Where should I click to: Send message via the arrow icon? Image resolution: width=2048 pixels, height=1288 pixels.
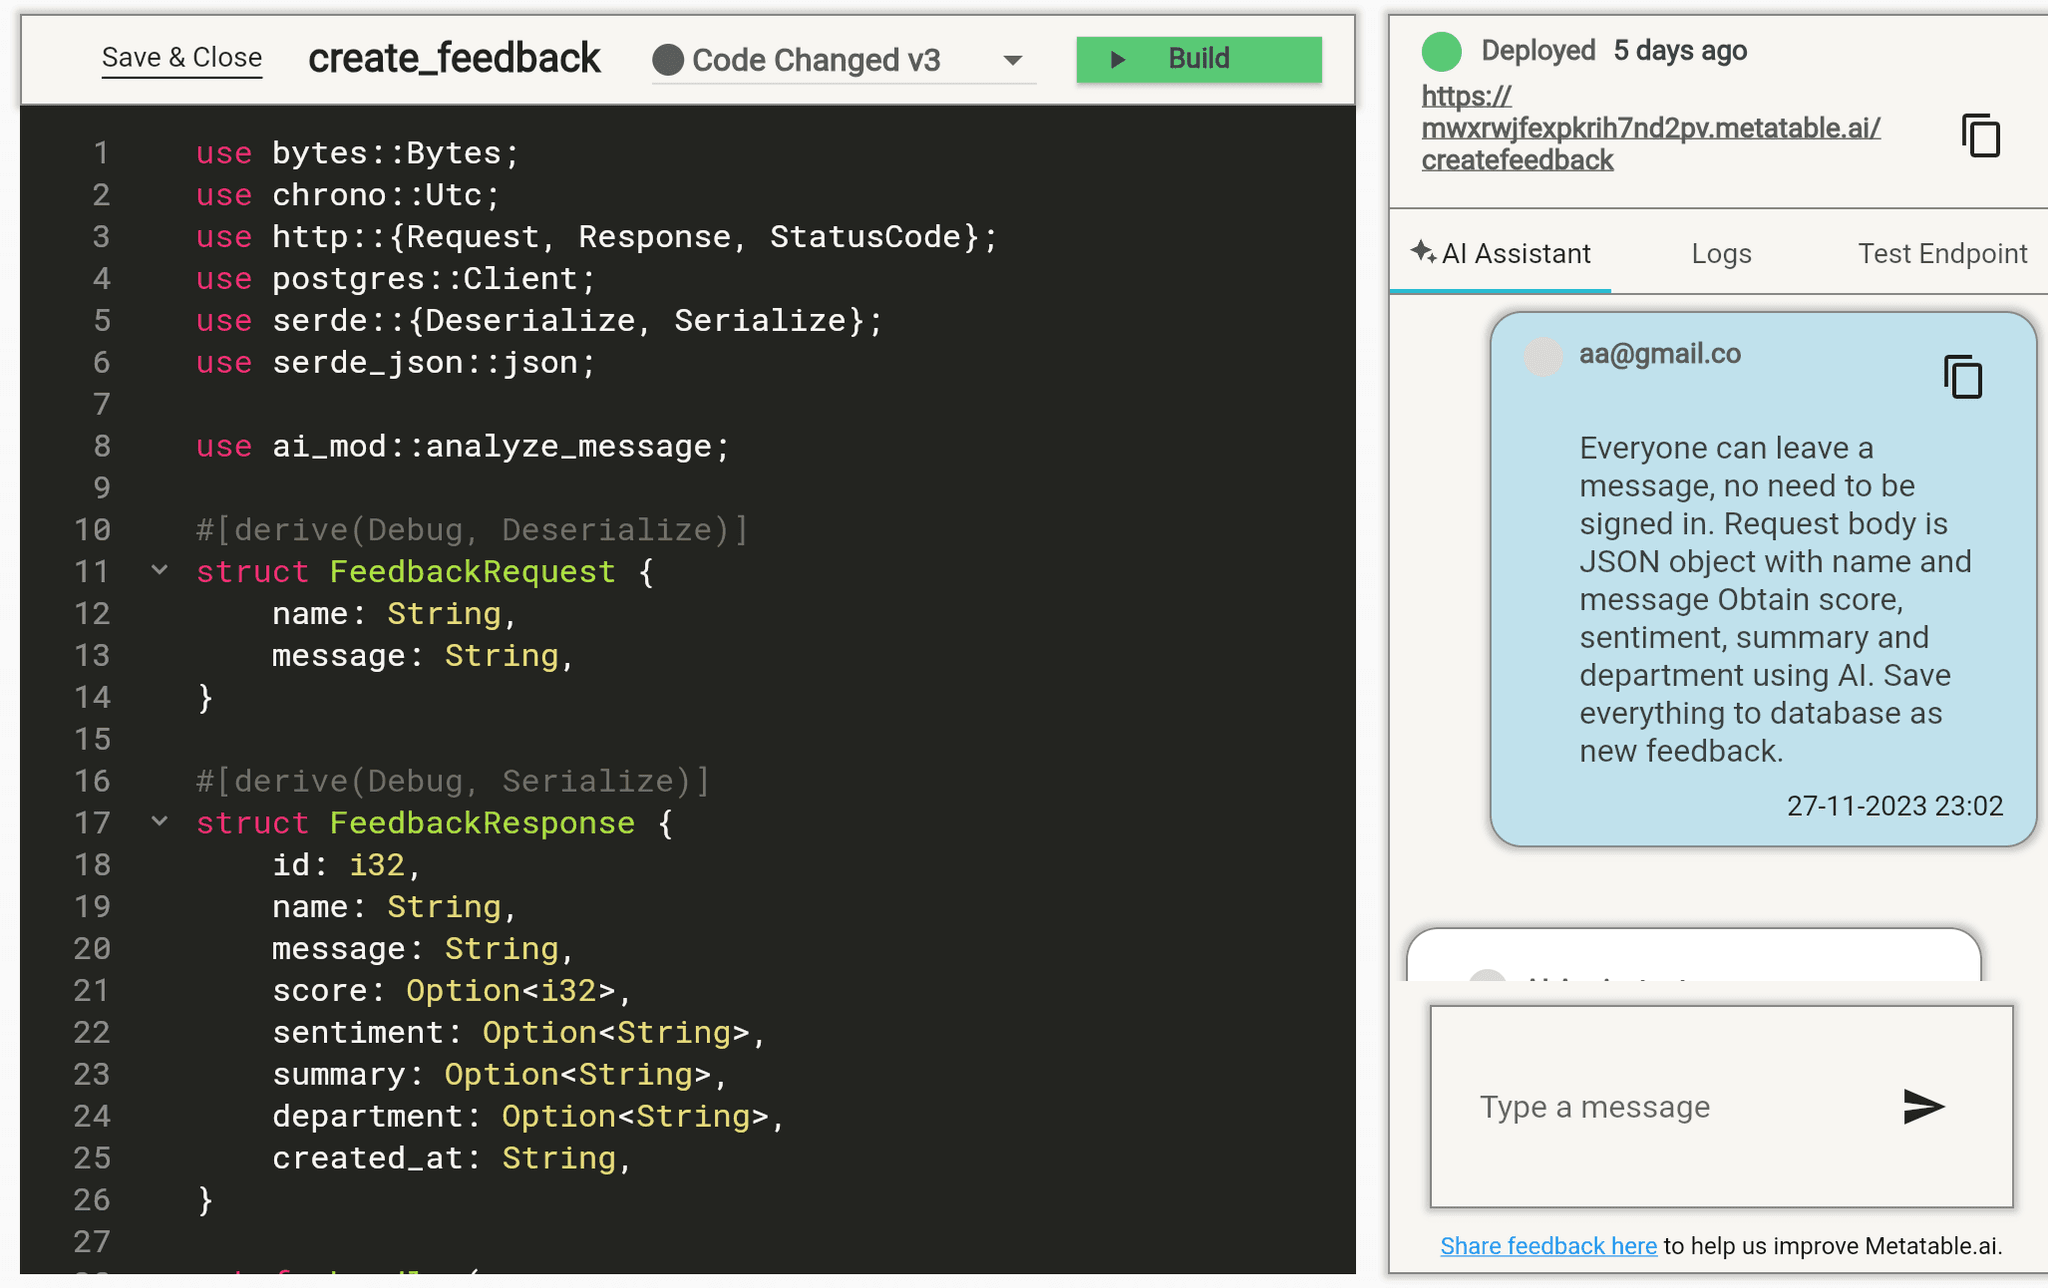click(x=1922, y=1106)
